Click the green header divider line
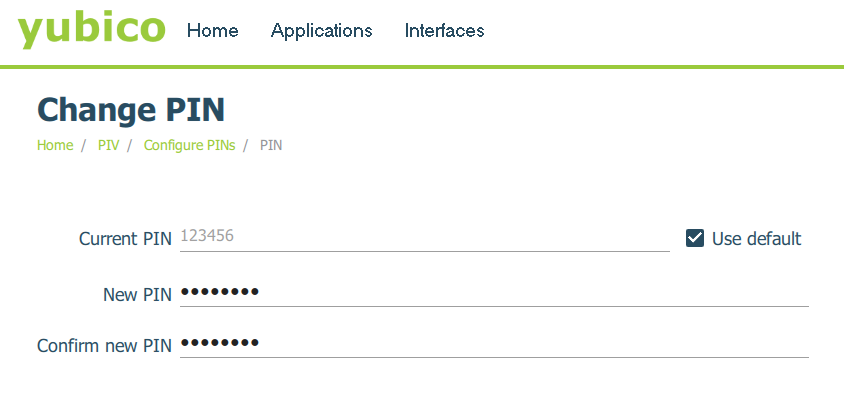Screen dimensions: 844x405 click(422, 67)
